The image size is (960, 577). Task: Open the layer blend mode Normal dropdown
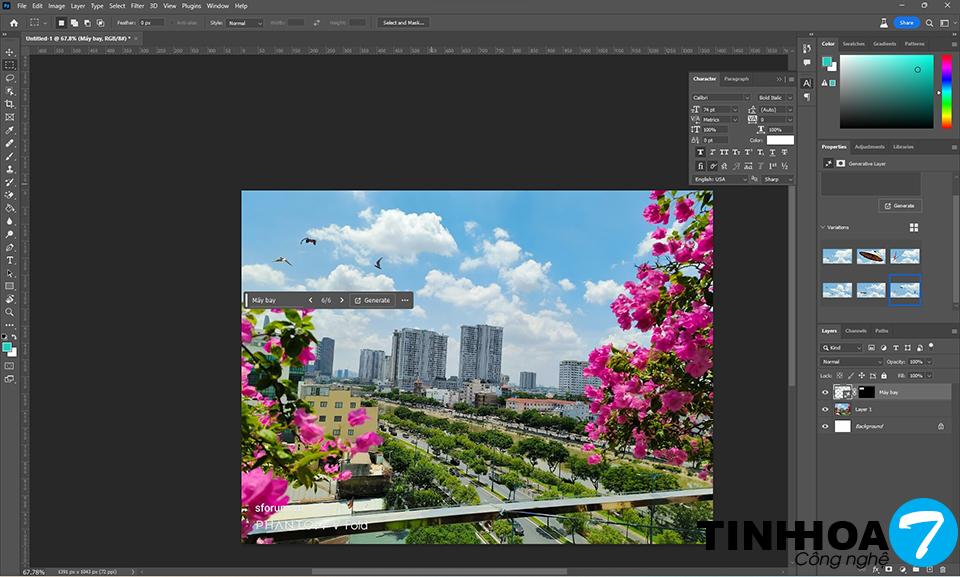[851, 361]
